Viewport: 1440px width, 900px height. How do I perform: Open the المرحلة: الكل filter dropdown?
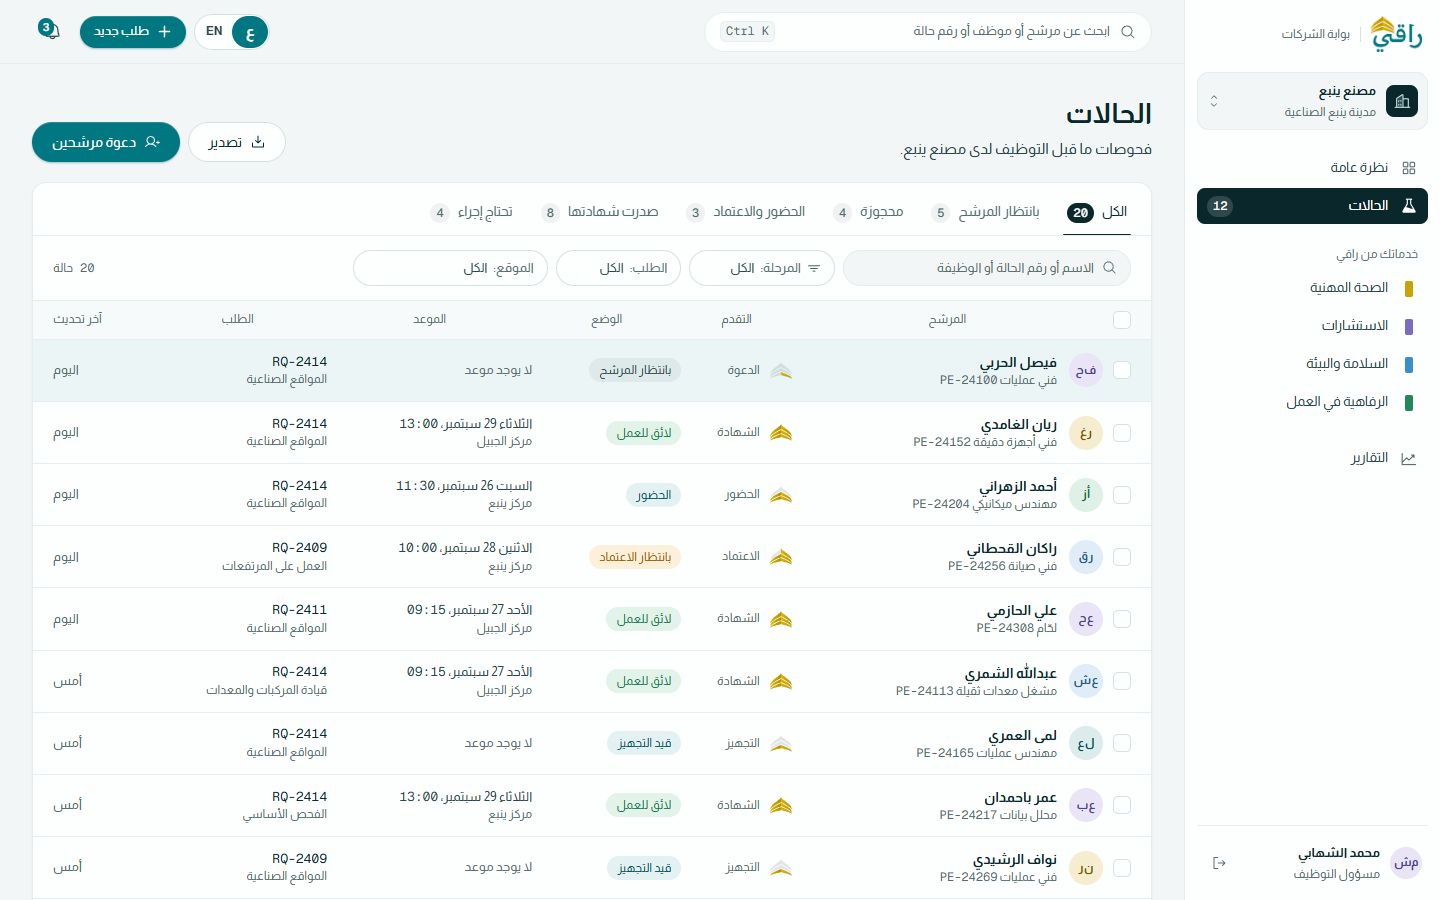click(x=762, y=268)
